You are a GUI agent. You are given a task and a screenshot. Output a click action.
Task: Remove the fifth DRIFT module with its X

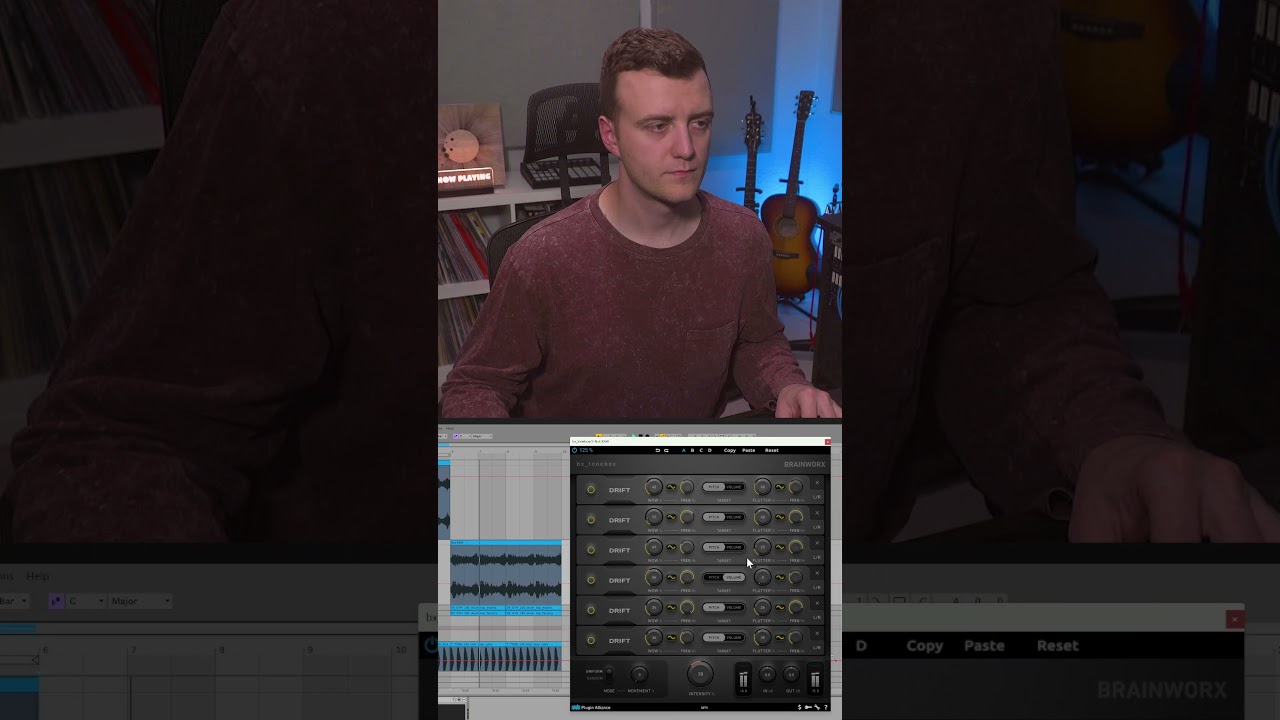click(817, 603)
